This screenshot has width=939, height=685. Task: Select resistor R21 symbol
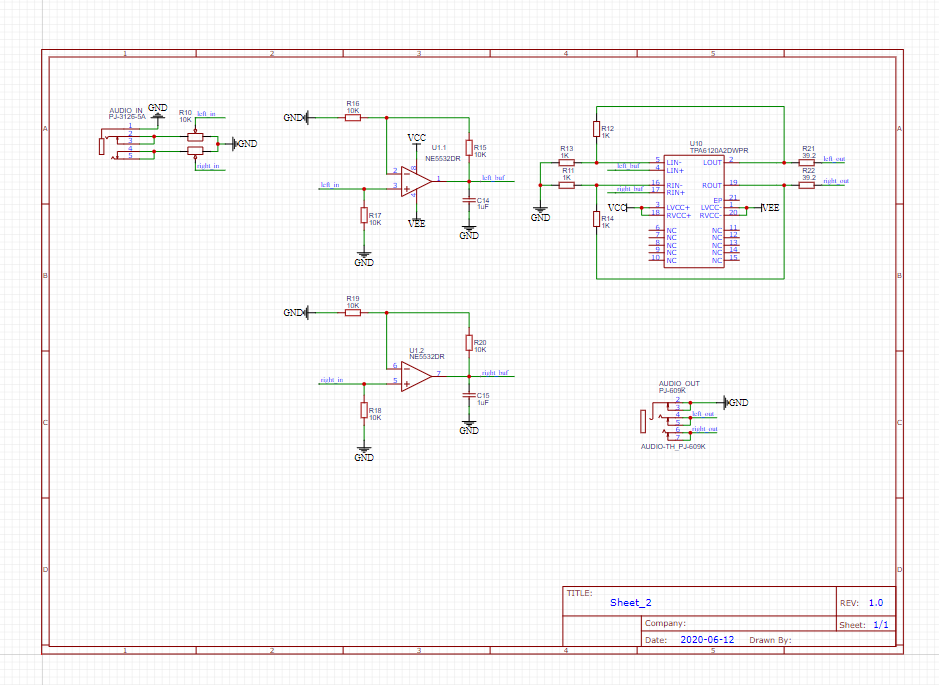click(x=807, y=162)
